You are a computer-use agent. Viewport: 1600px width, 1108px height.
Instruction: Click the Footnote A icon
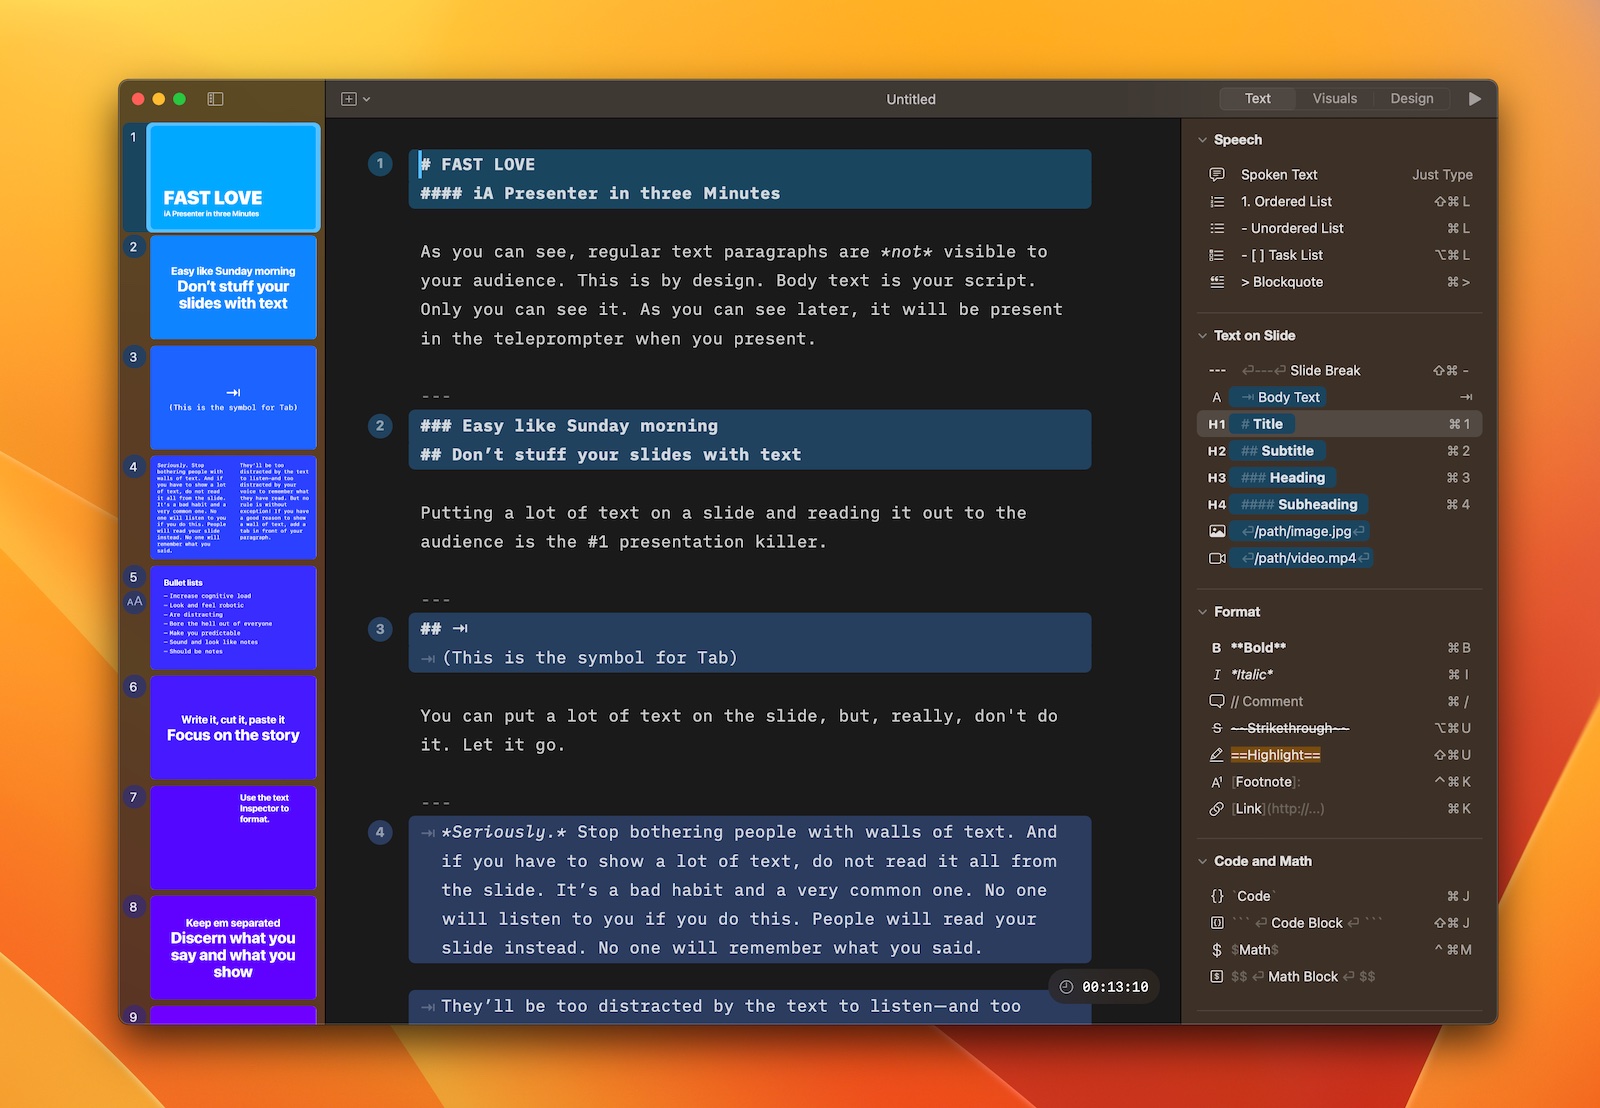[x=1217, y=782]
